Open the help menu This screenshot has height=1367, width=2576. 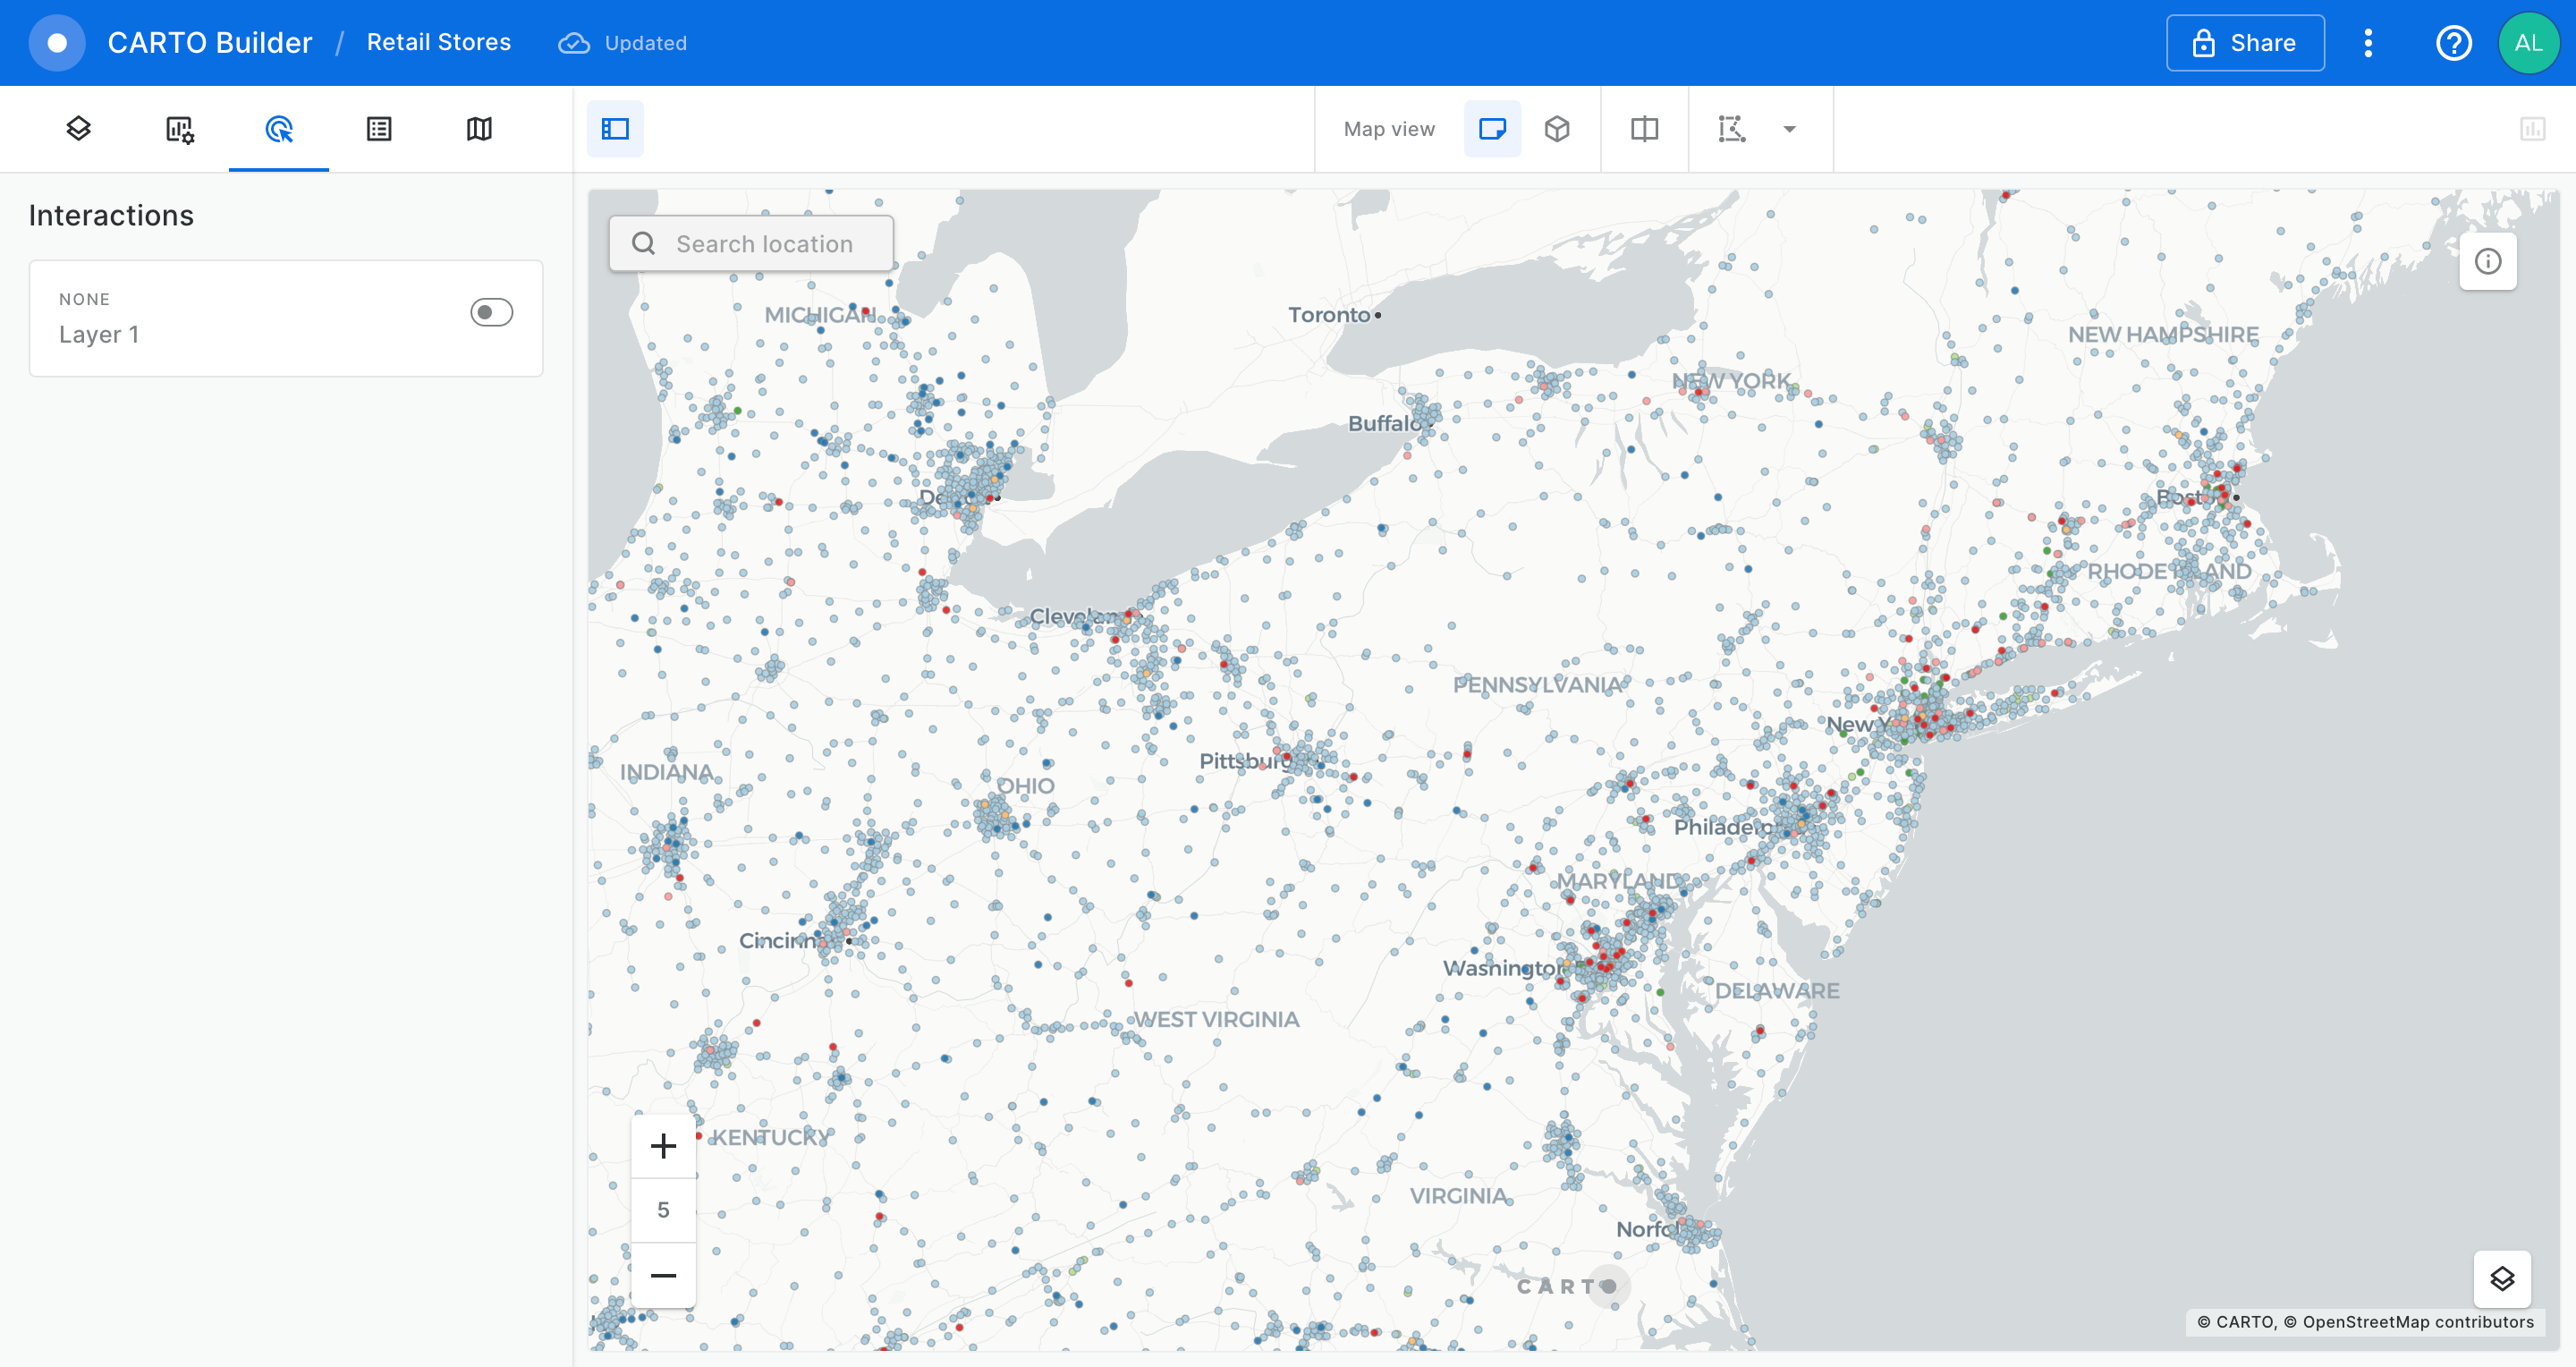coord(2453,43)
